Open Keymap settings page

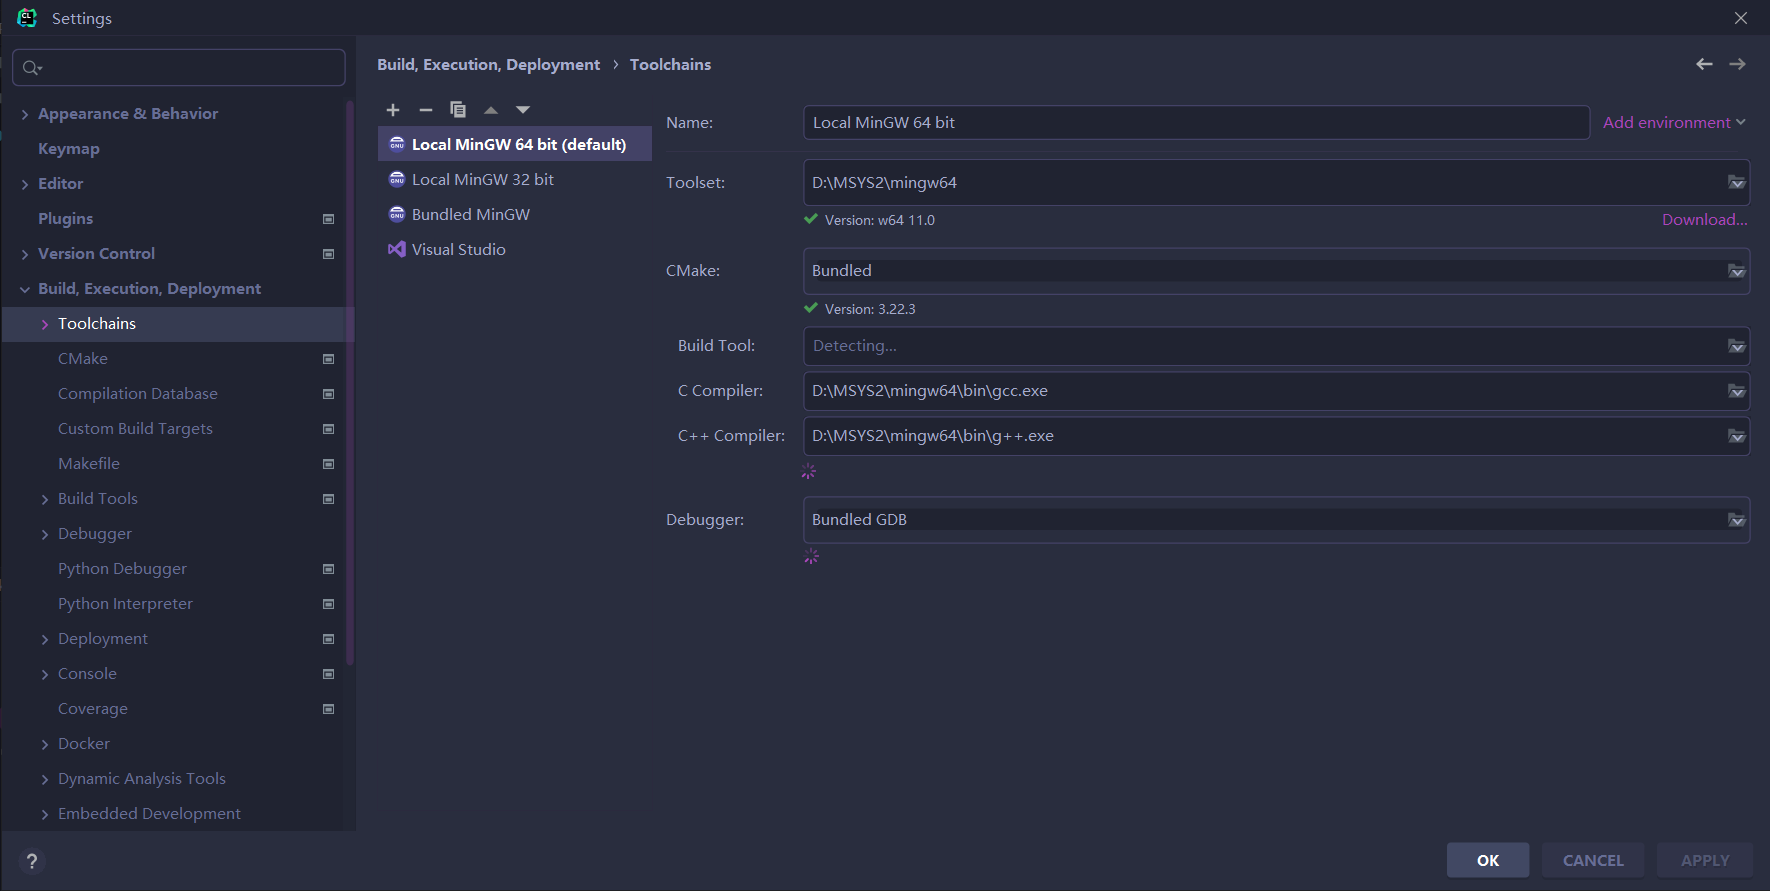coord(69,149)
